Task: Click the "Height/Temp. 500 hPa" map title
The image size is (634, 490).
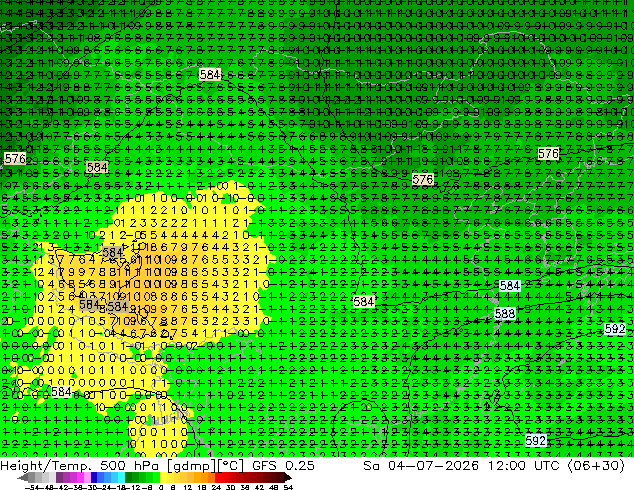Action: tap(81, 466)
